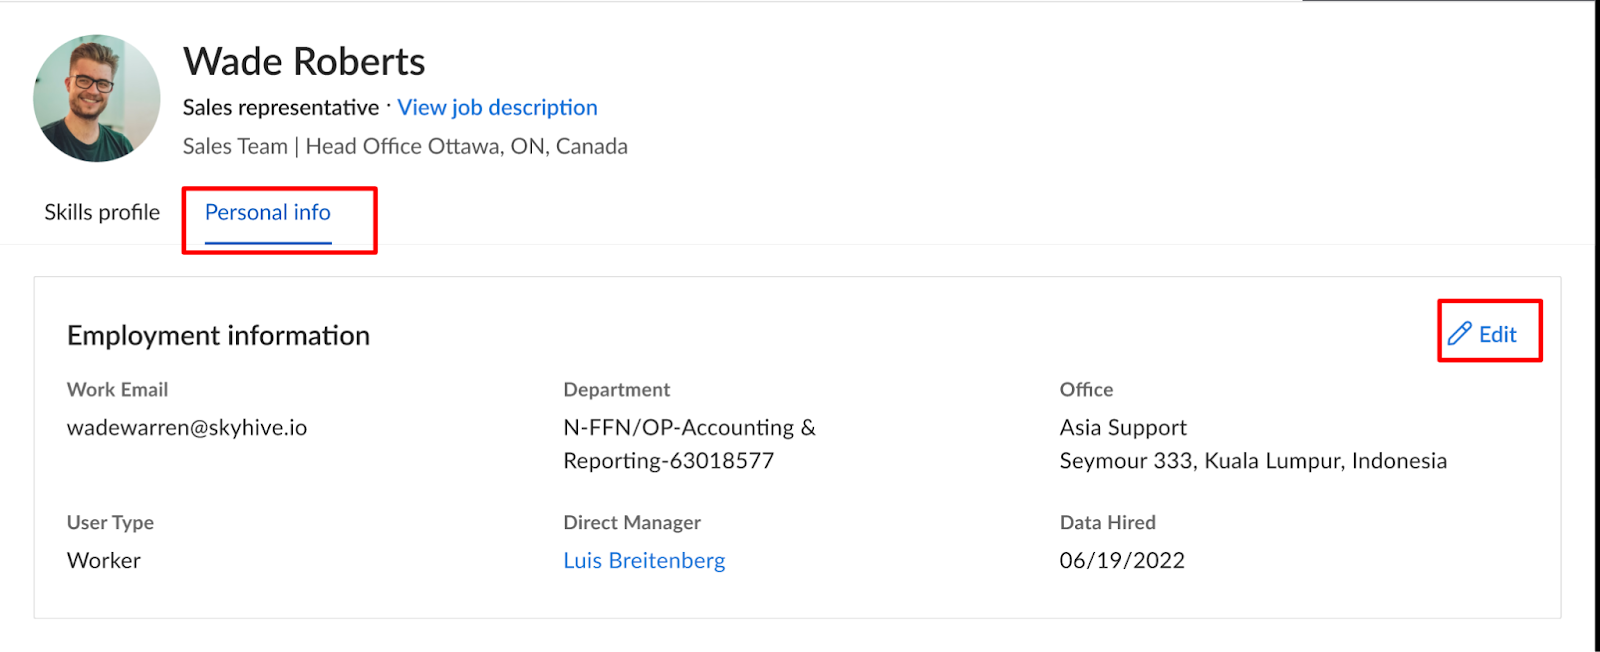Click the Work Email field label
Screen dimensions: 1600x652
coord(117,389)
